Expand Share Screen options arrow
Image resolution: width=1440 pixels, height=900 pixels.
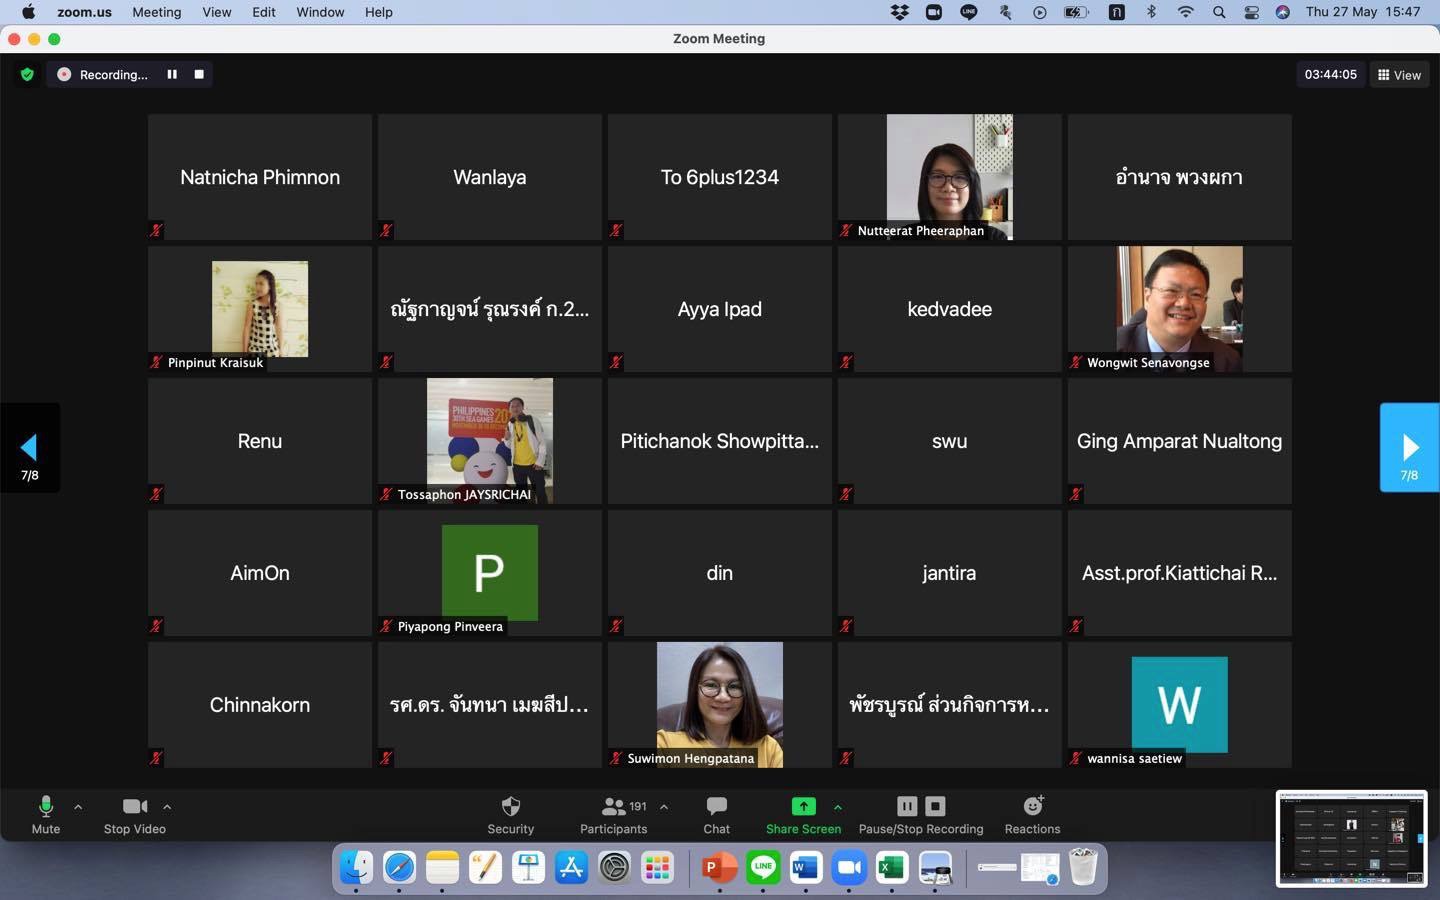click(838, 806)
